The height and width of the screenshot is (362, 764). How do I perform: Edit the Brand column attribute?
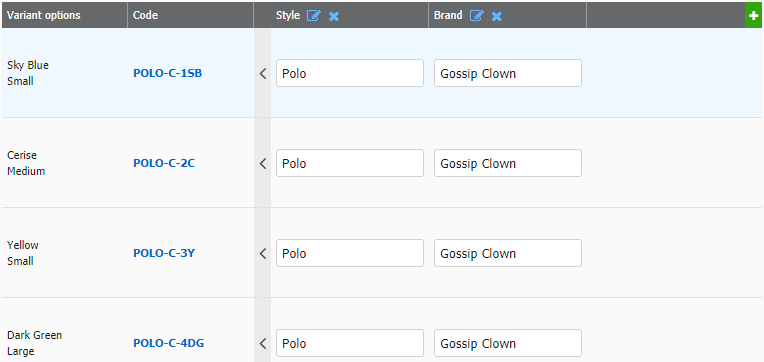(477, 16)
